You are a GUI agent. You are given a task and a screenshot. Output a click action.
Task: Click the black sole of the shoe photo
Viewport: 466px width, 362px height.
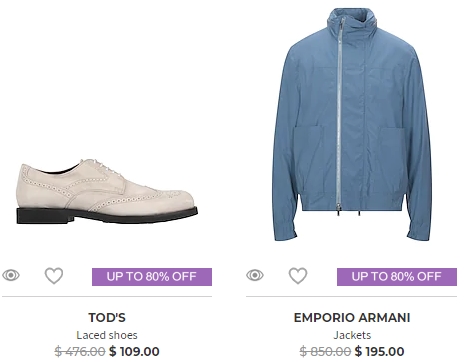[x=107, y=216]
